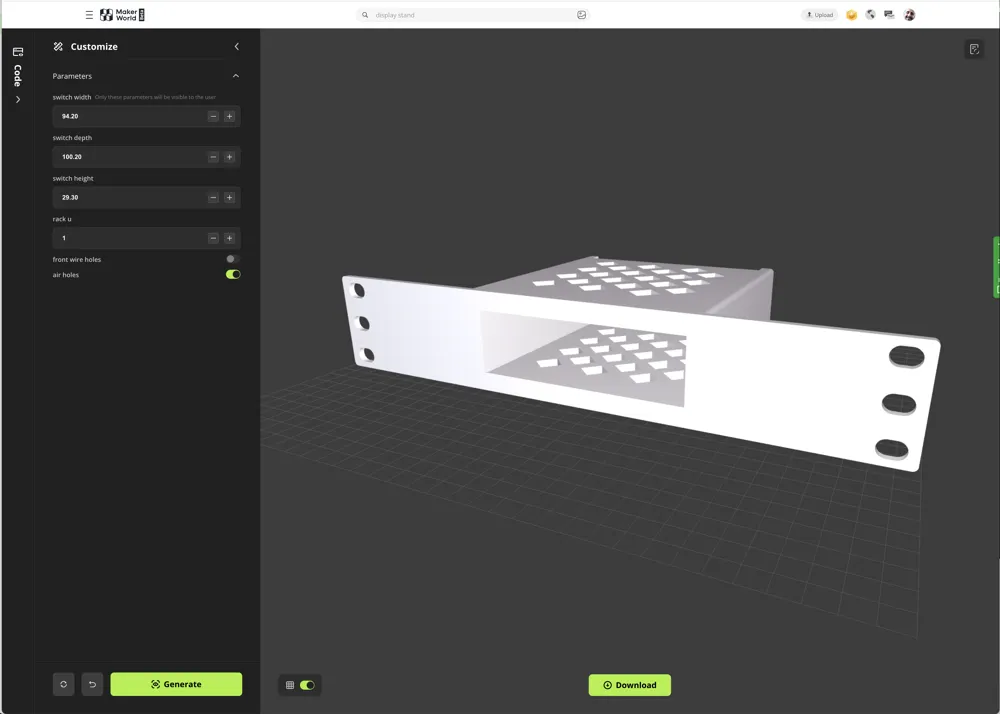Toggle the grid visibility switch near Download
This screenshot has height=714, width=1000.
[x=307, y=685]
